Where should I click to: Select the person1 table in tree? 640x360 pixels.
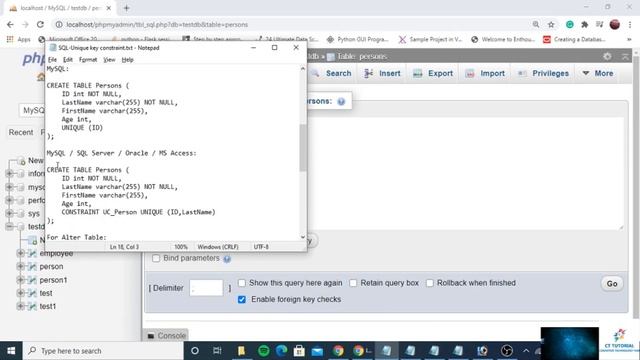click(x=53, y=280)
